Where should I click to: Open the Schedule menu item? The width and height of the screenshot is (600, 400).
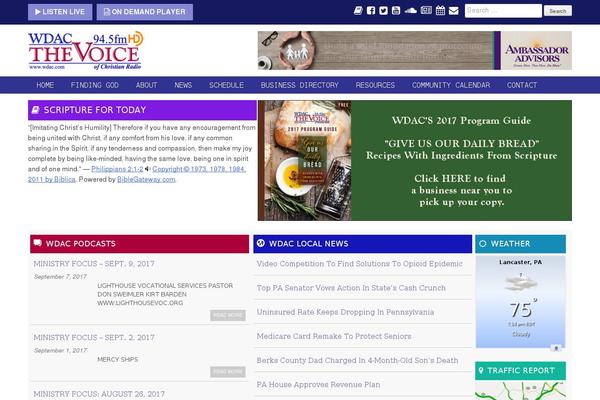[x=227, y=85]
